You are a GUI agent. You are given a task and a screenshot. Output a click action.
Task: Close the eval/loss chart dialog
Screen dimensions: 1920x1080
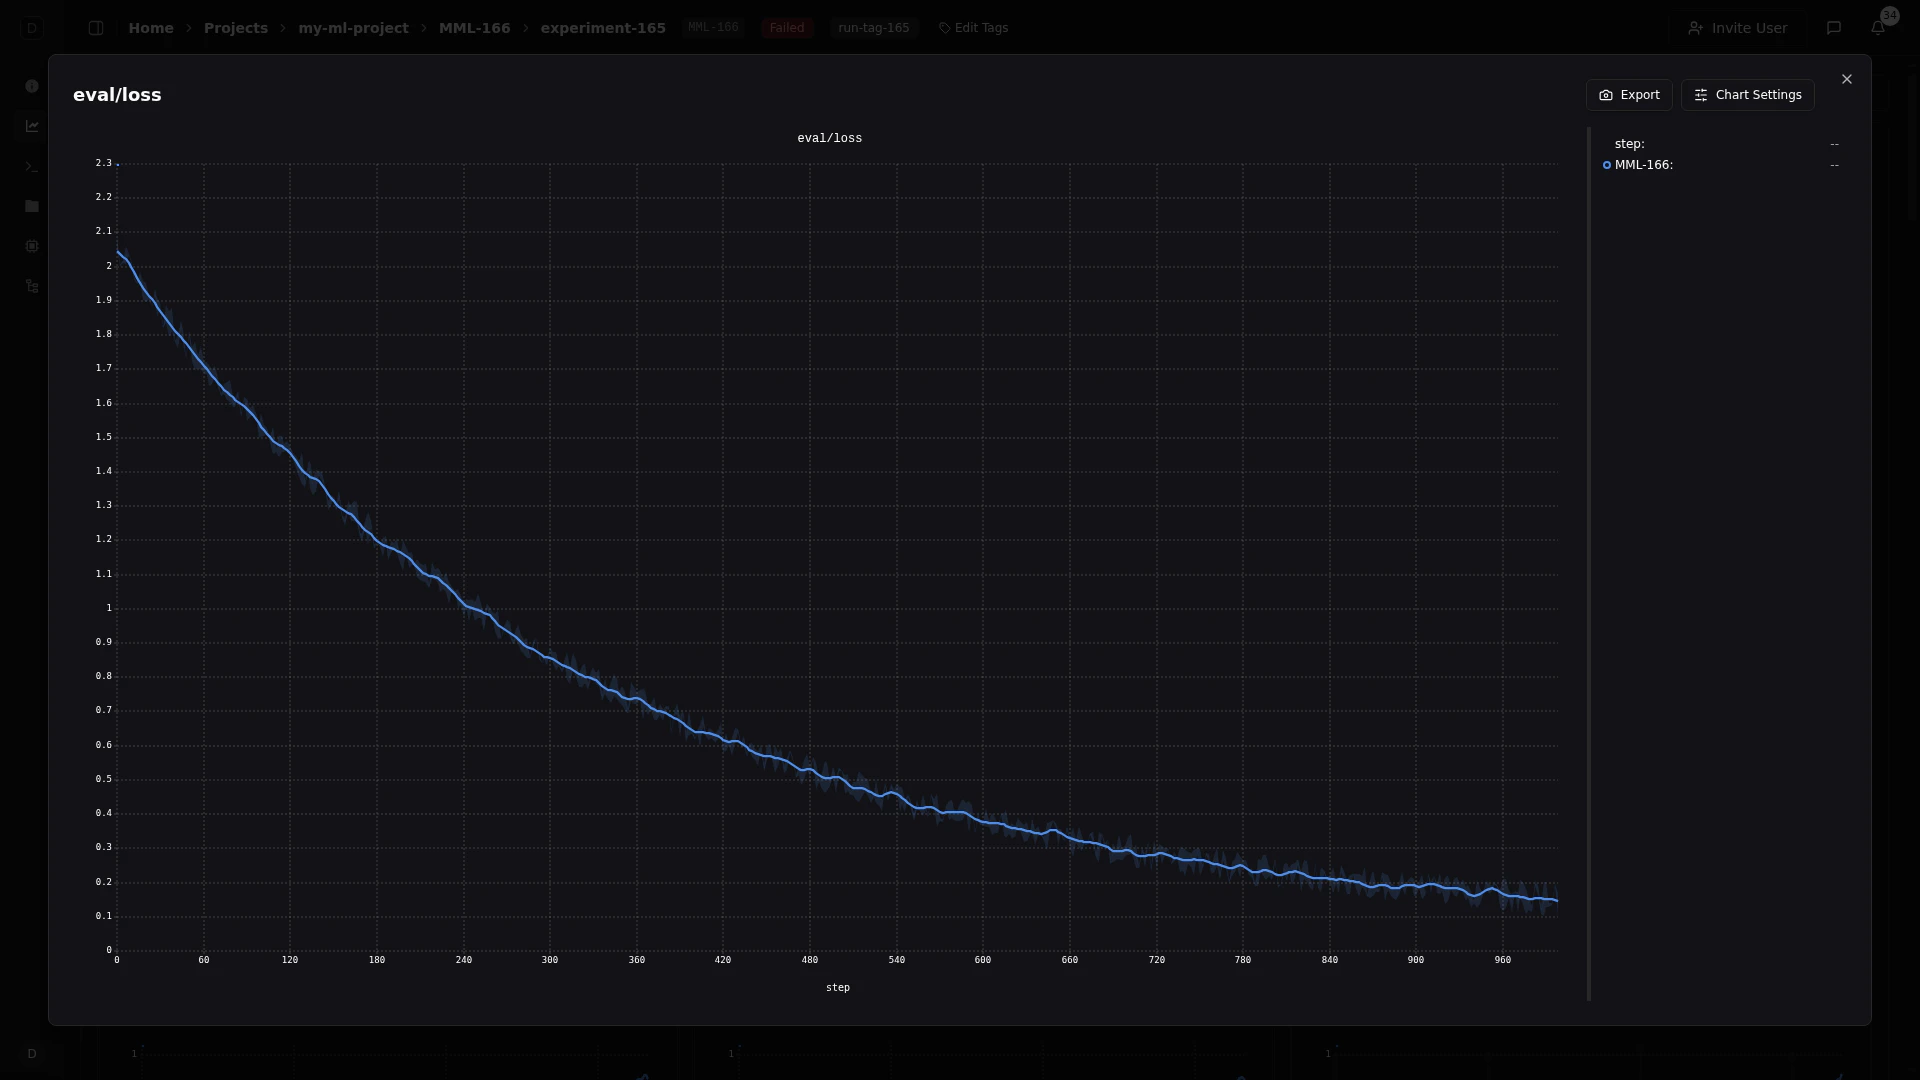click(1846, 79)
